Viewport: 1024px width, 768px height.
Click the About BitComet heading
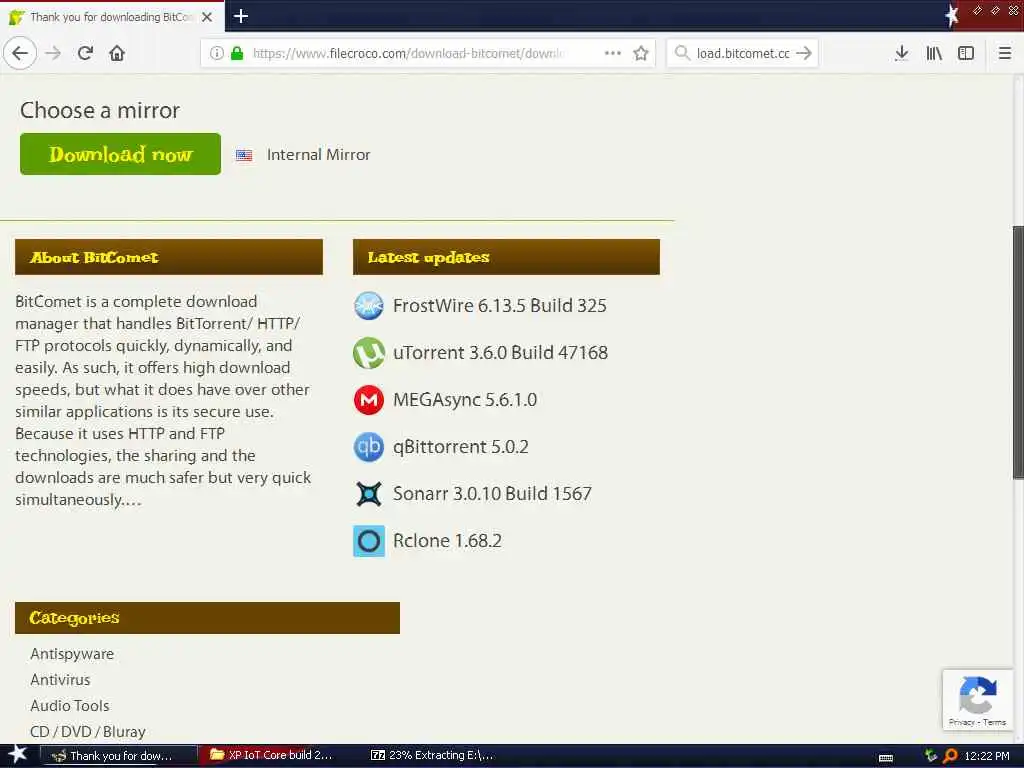pyautogui.click(x=94, y=257)
